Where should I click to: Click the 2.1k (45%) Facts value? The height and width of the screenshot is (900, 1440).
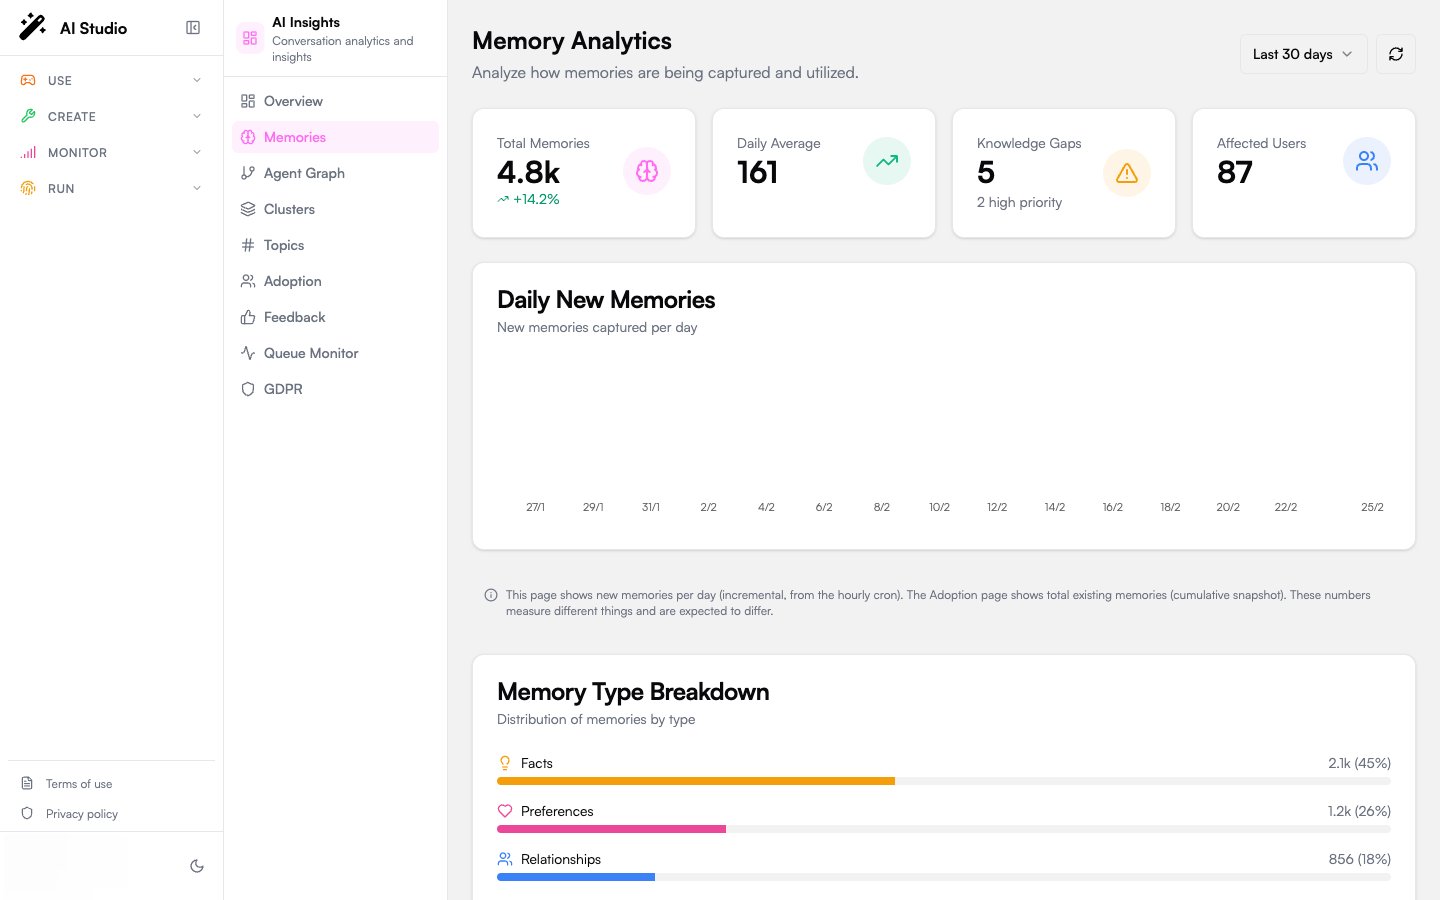point(1359,763)
